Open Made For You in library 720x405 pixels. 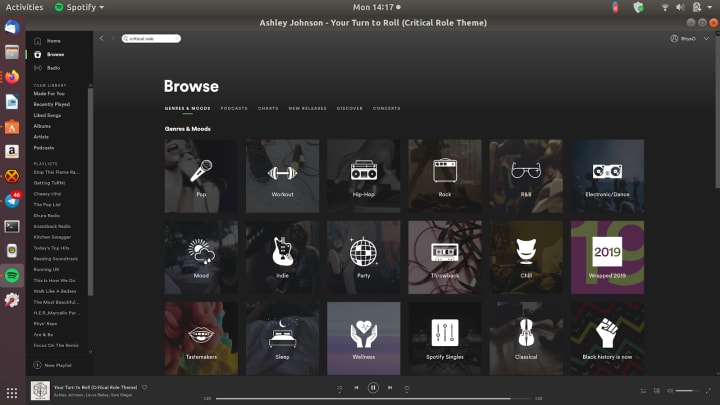(49, 94)
